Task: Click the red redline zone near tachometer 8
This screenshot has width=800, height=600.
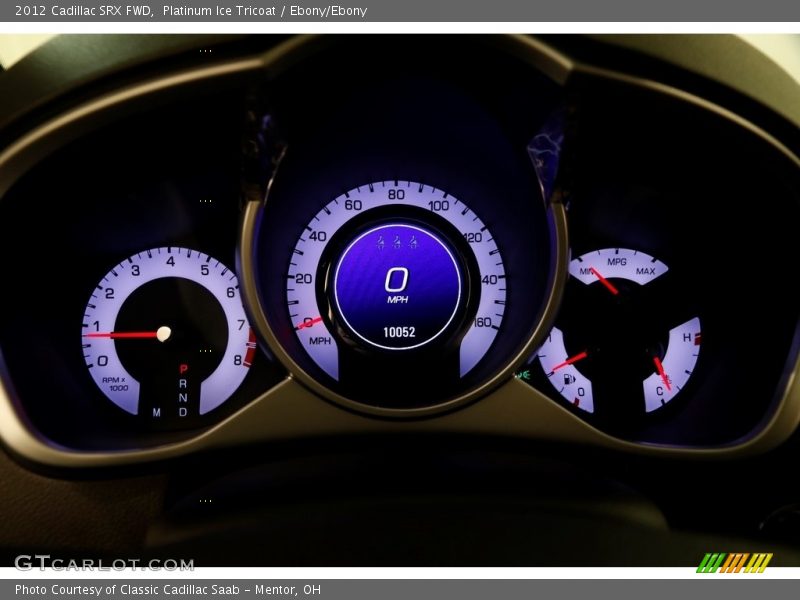Action: [x=249, y=348]
